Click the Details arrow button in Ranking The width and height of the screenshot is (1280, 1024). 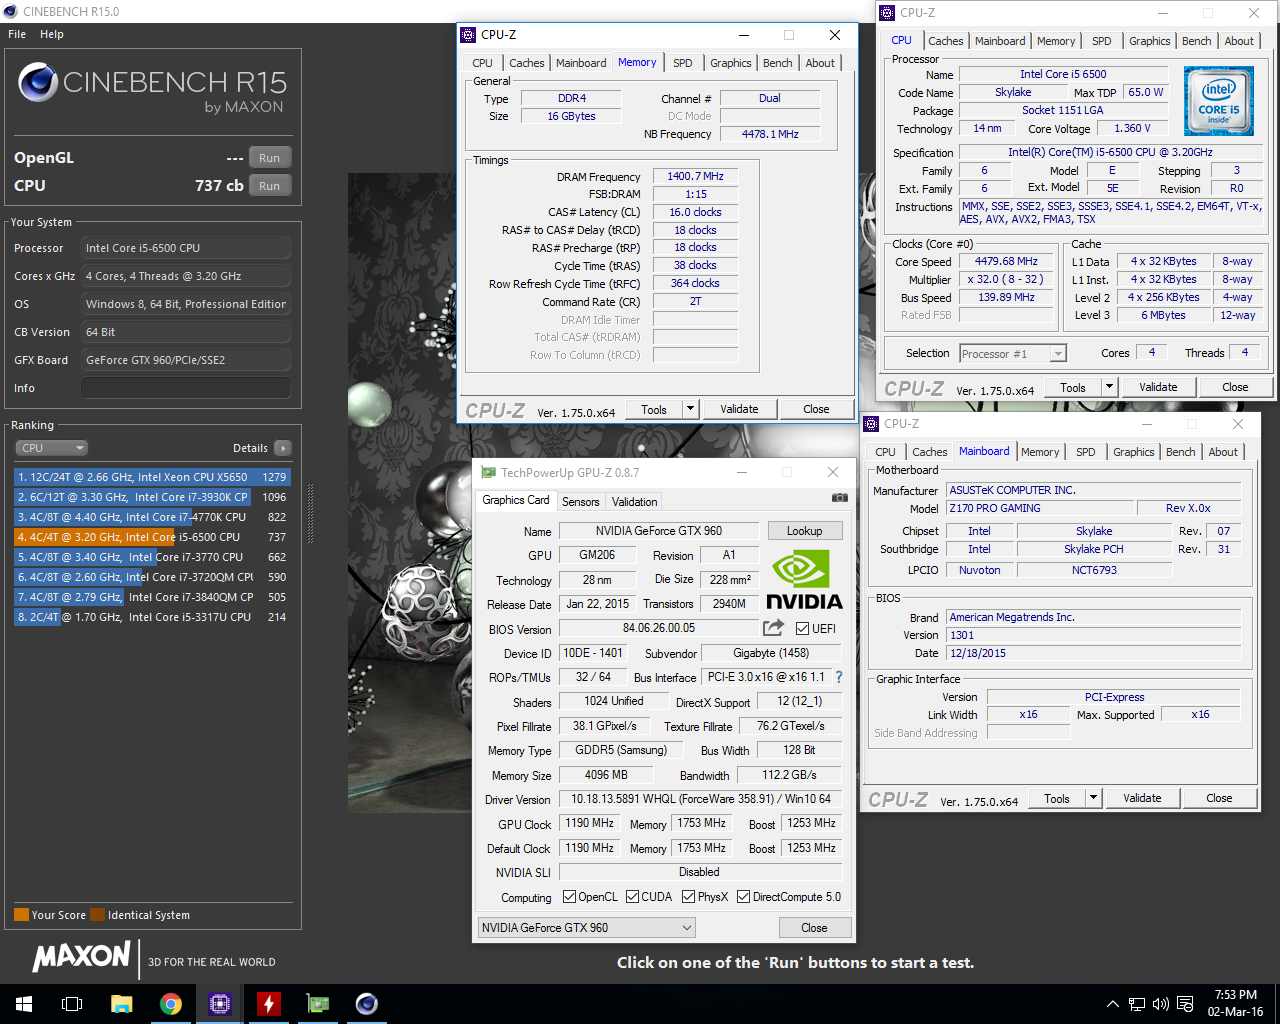pos(283,448)
